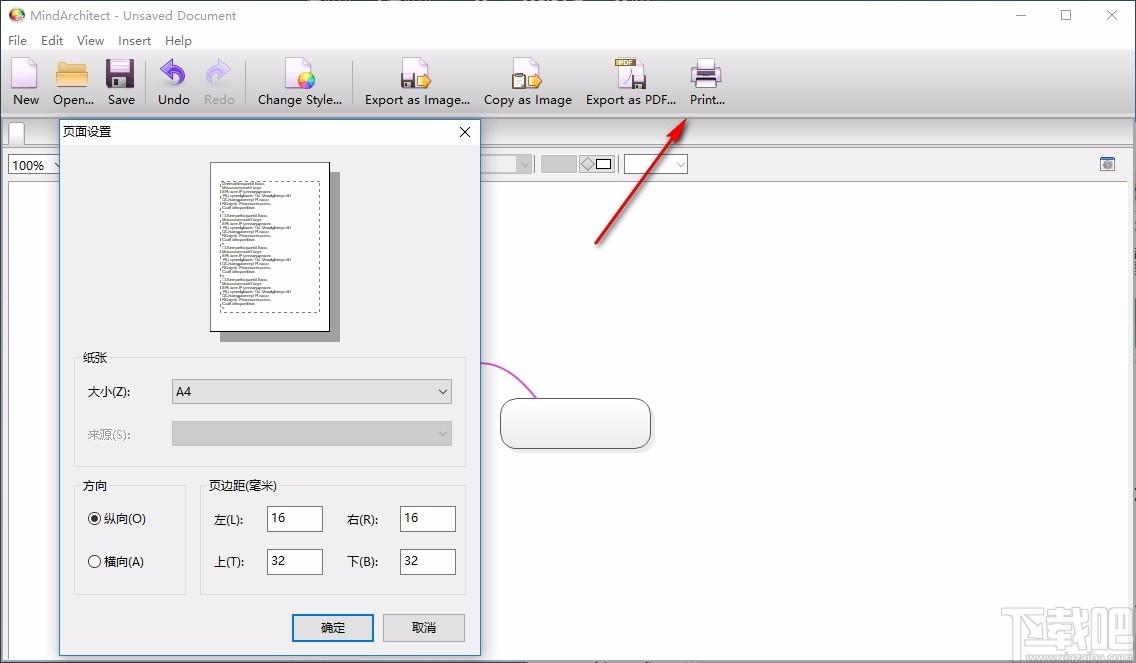Undo the last action
Viewport: 1136px width, 663px height.
click(x=173, y=82)
